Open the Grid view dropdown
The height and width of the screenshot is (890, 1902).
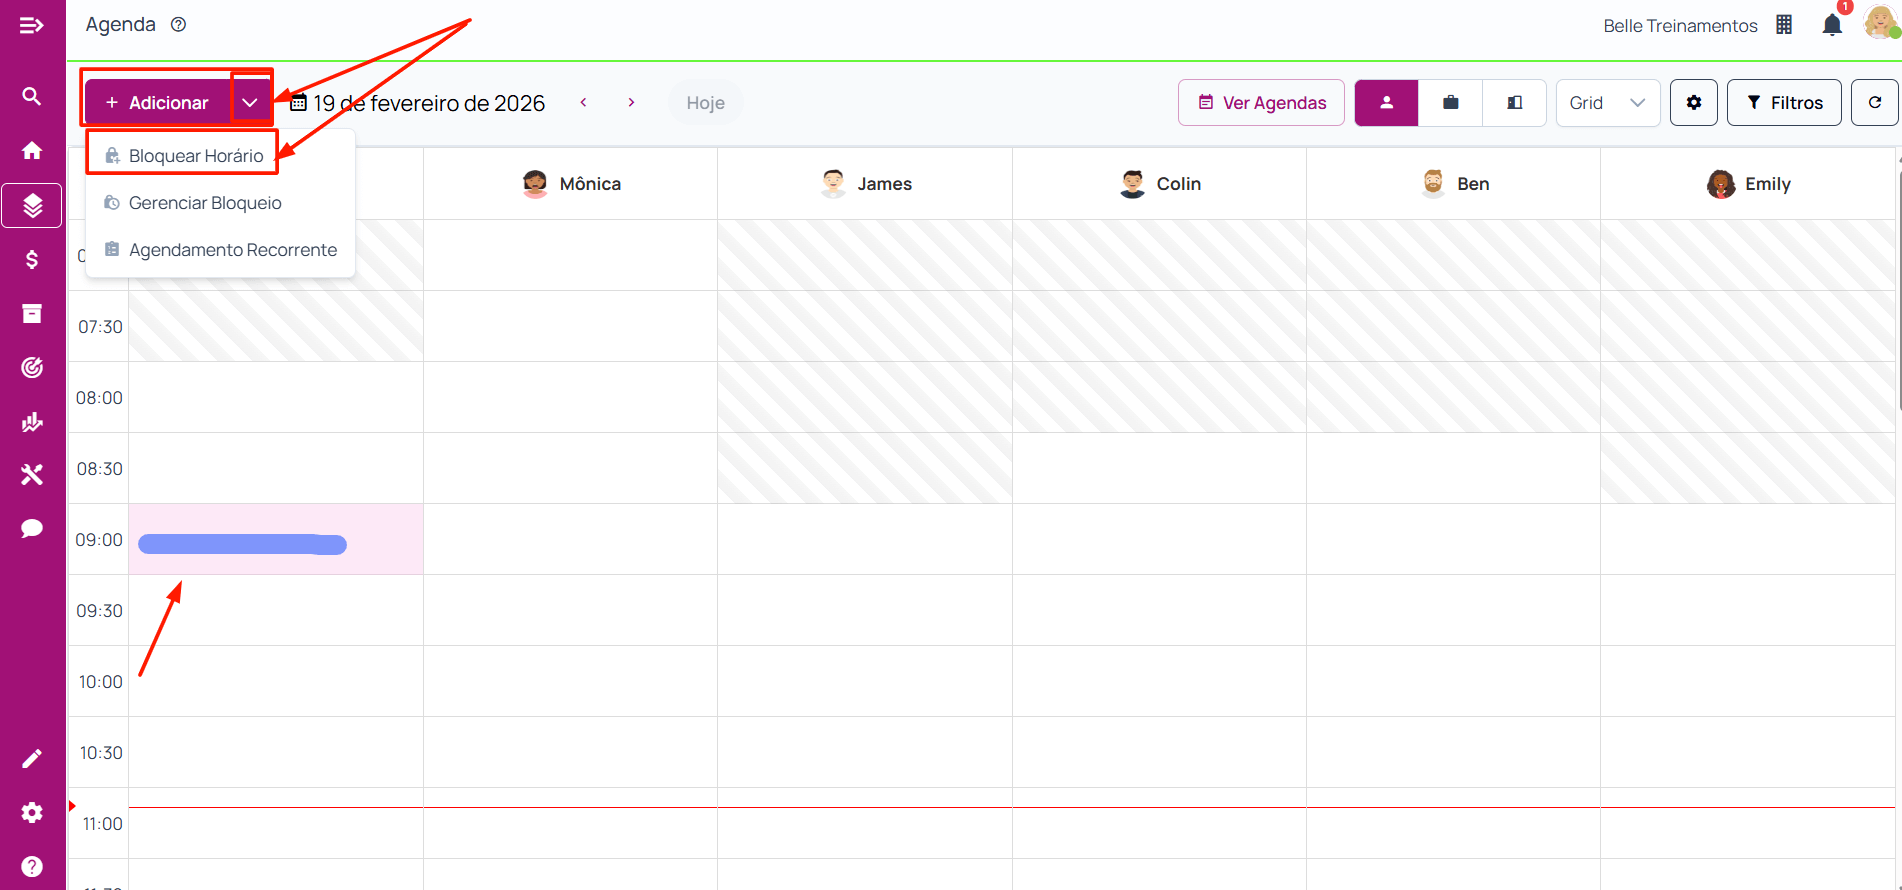click(1607, 103)
